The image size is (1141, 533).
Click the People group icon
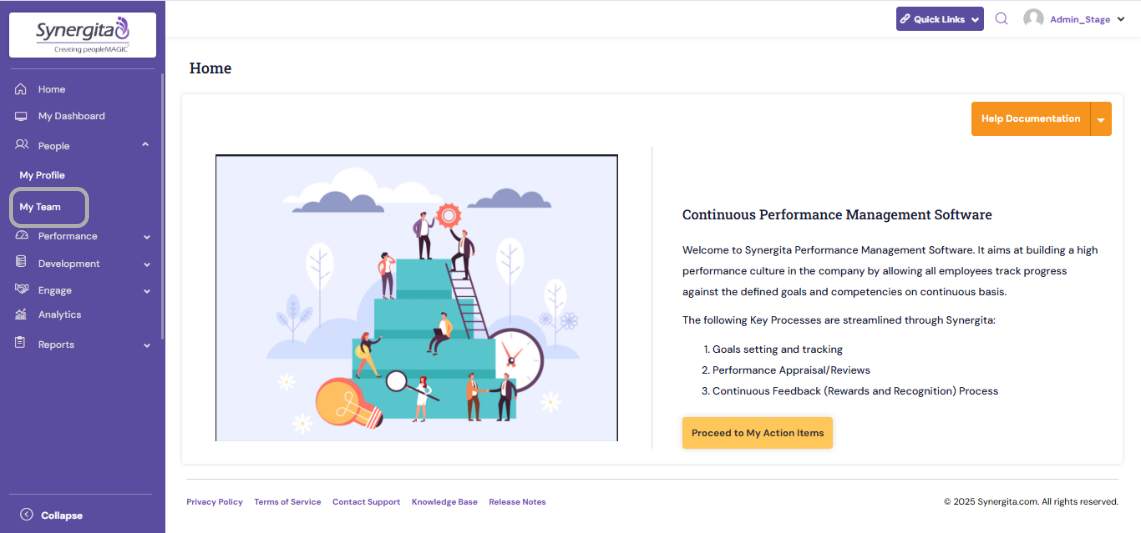pos(21,145)
